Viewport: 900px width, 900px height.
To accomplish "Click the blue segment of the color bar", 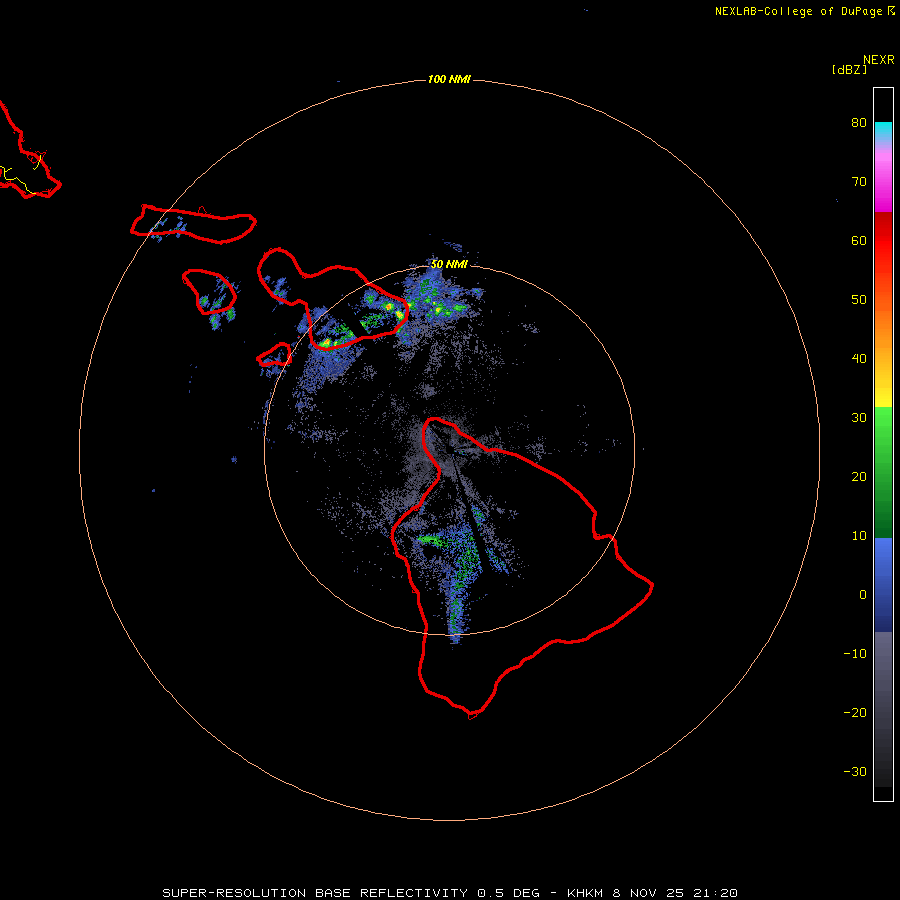I will (883, 585).
